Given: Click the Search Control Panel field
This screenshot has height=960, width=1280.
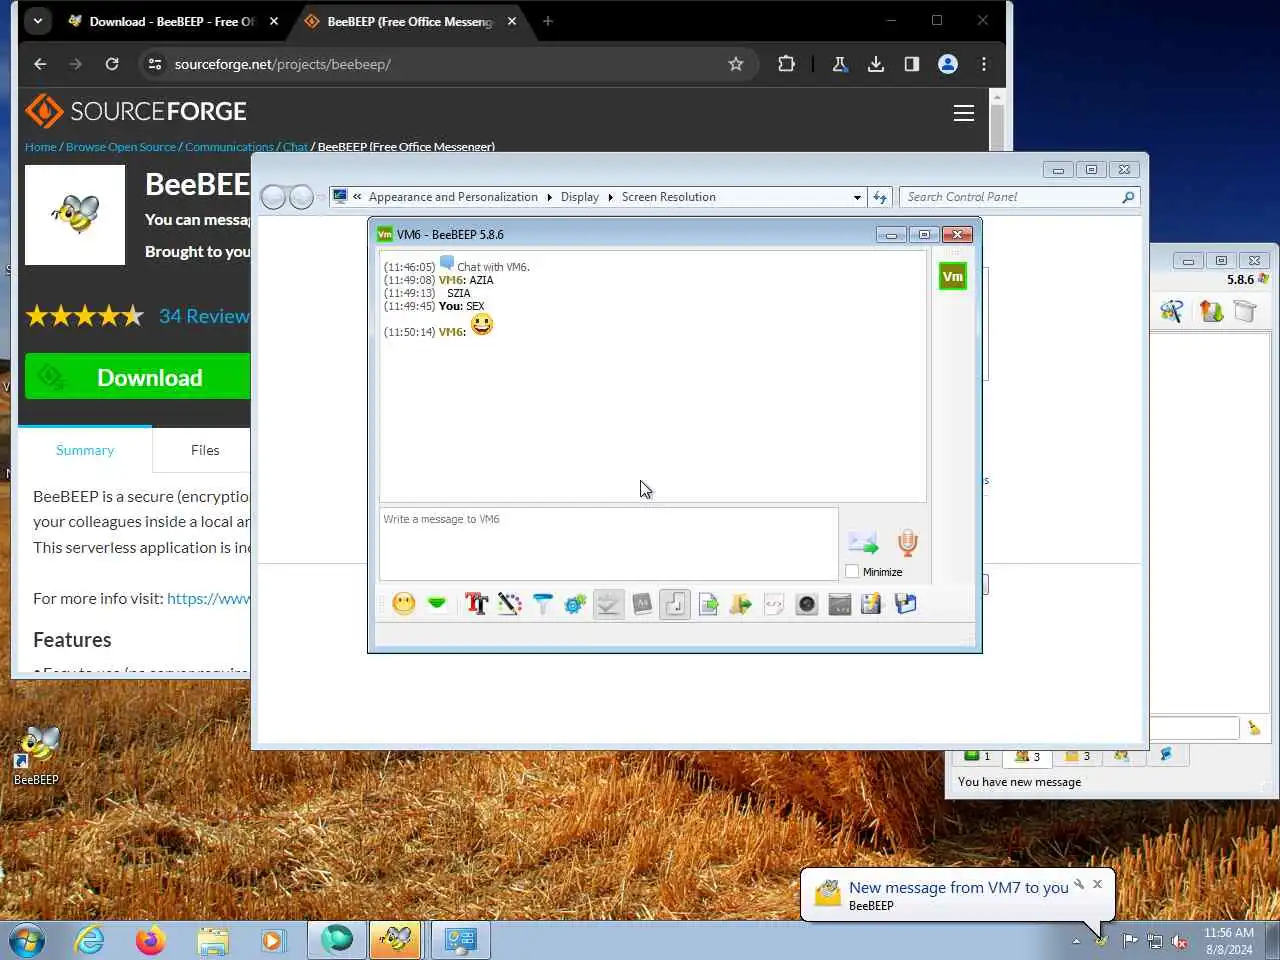Looking at the screenshot, I should coord(1019,197).
